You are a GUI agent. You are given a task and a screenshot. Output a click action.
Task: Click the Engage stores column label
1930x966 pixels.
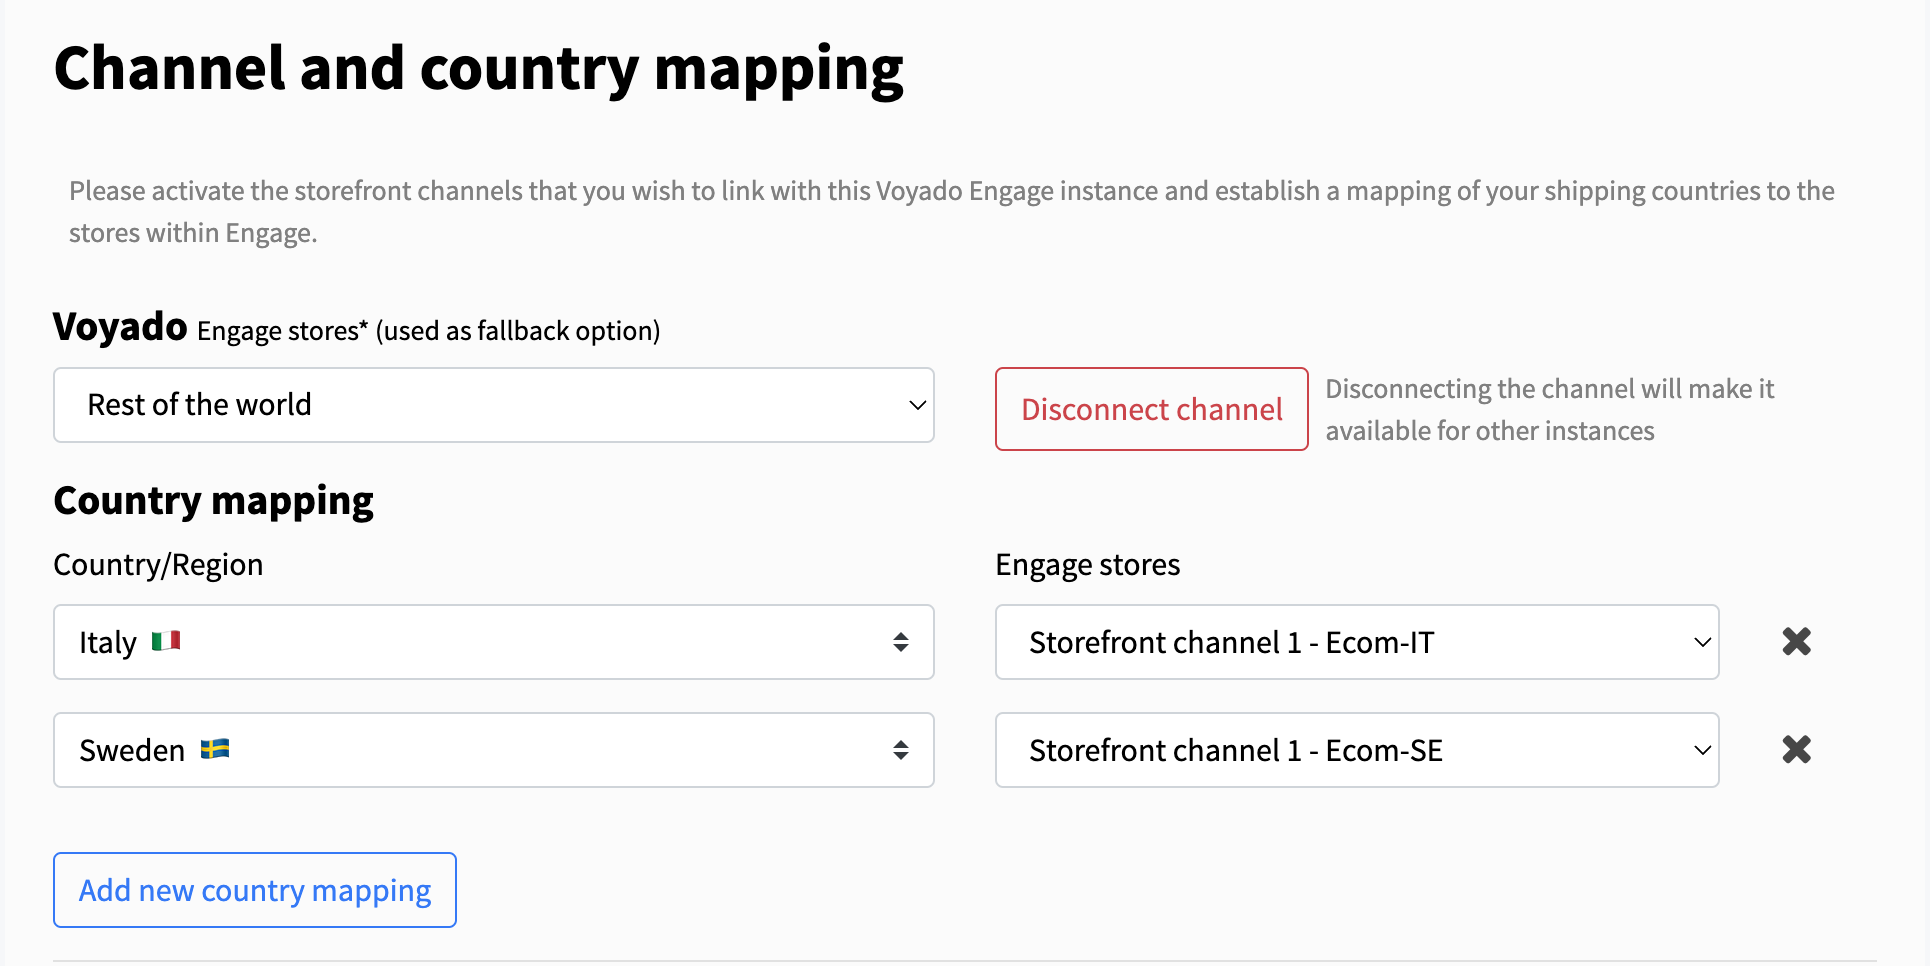(x=1088, y=565)
